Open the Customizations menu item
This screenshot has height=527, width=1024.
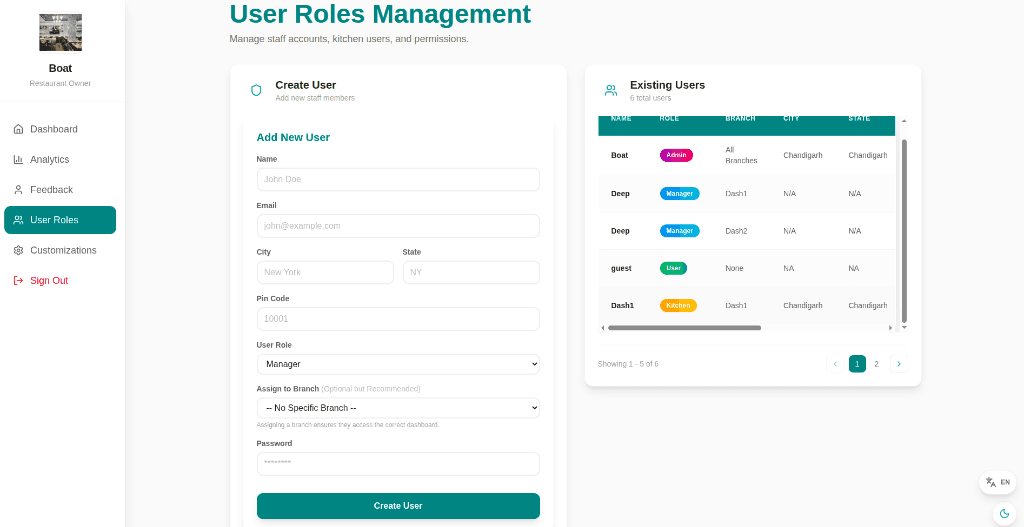60,250
